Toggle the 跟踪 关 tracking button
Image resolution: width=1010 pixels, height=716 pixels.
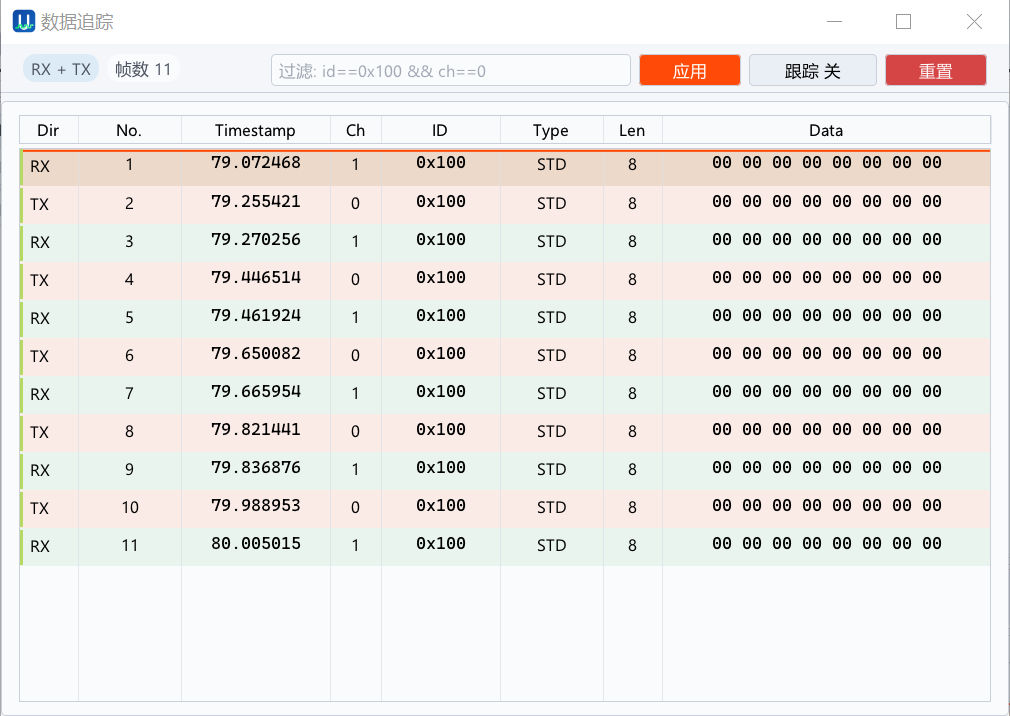click(812, 70)
